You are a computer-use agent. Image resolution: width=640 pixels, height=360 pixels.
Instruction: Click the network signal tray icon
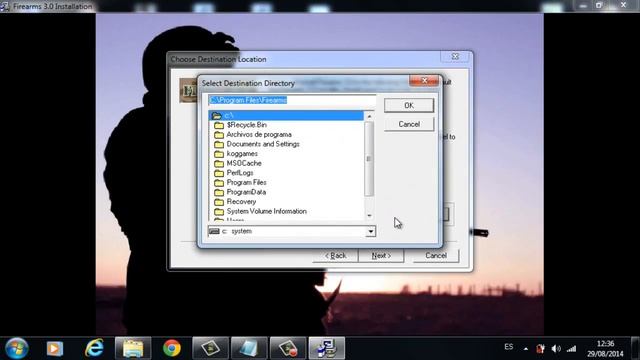pyautogui.click(x=571, y=349)
